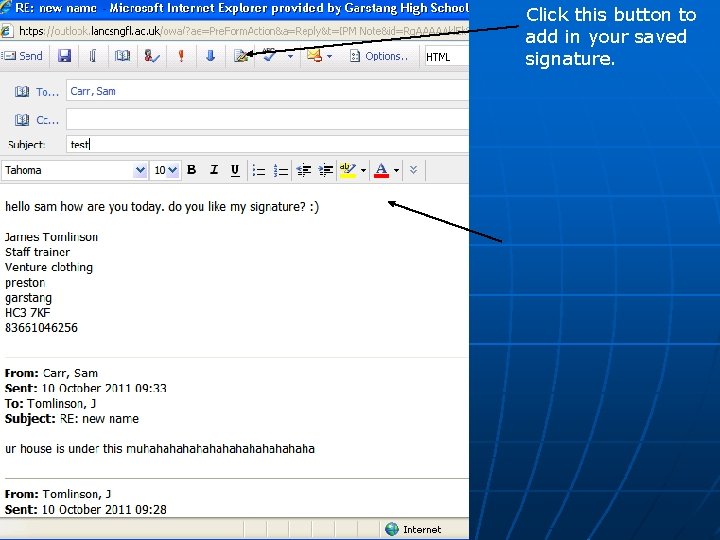Viewport: 720px width, 540px height.
Task: Apply bulleted list formatting
Action: (x=259, y=170)
